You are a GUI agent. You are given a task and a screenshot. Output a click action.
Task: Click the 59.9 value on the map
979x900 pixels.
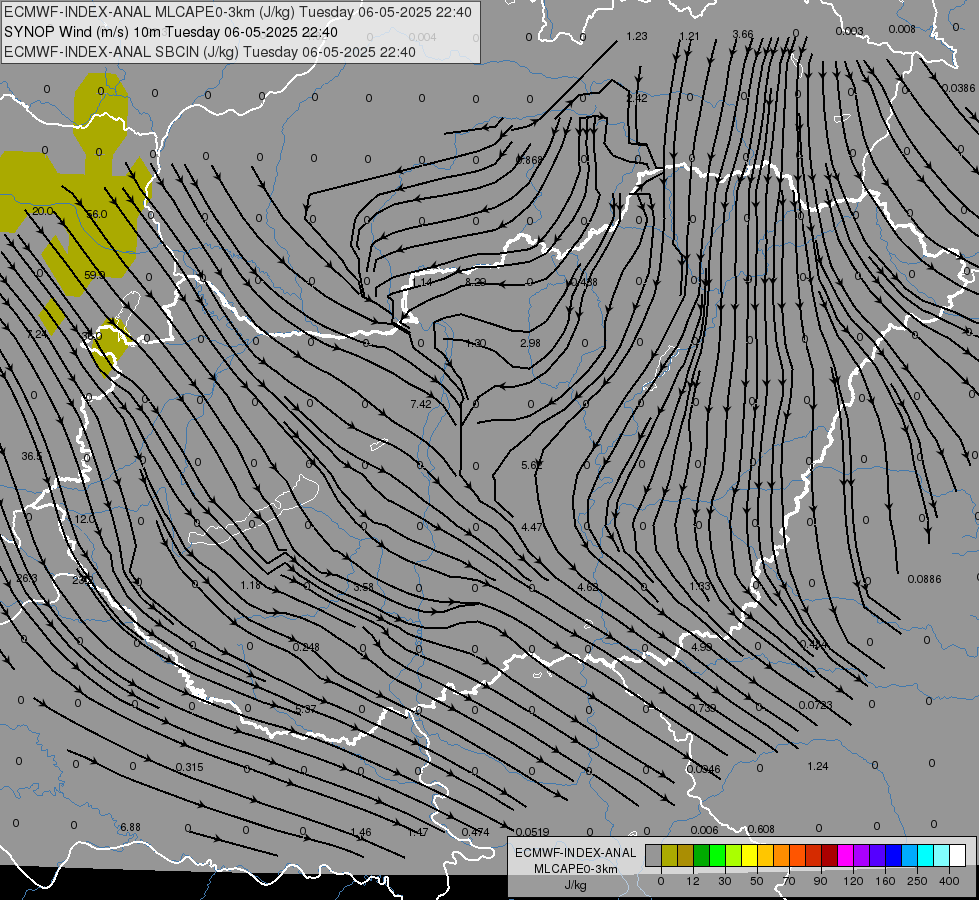point(94,275)
